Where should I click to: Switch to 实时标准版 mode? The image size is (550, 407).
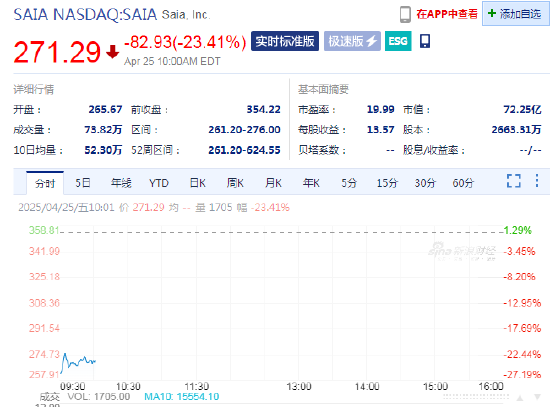point(285,41)
